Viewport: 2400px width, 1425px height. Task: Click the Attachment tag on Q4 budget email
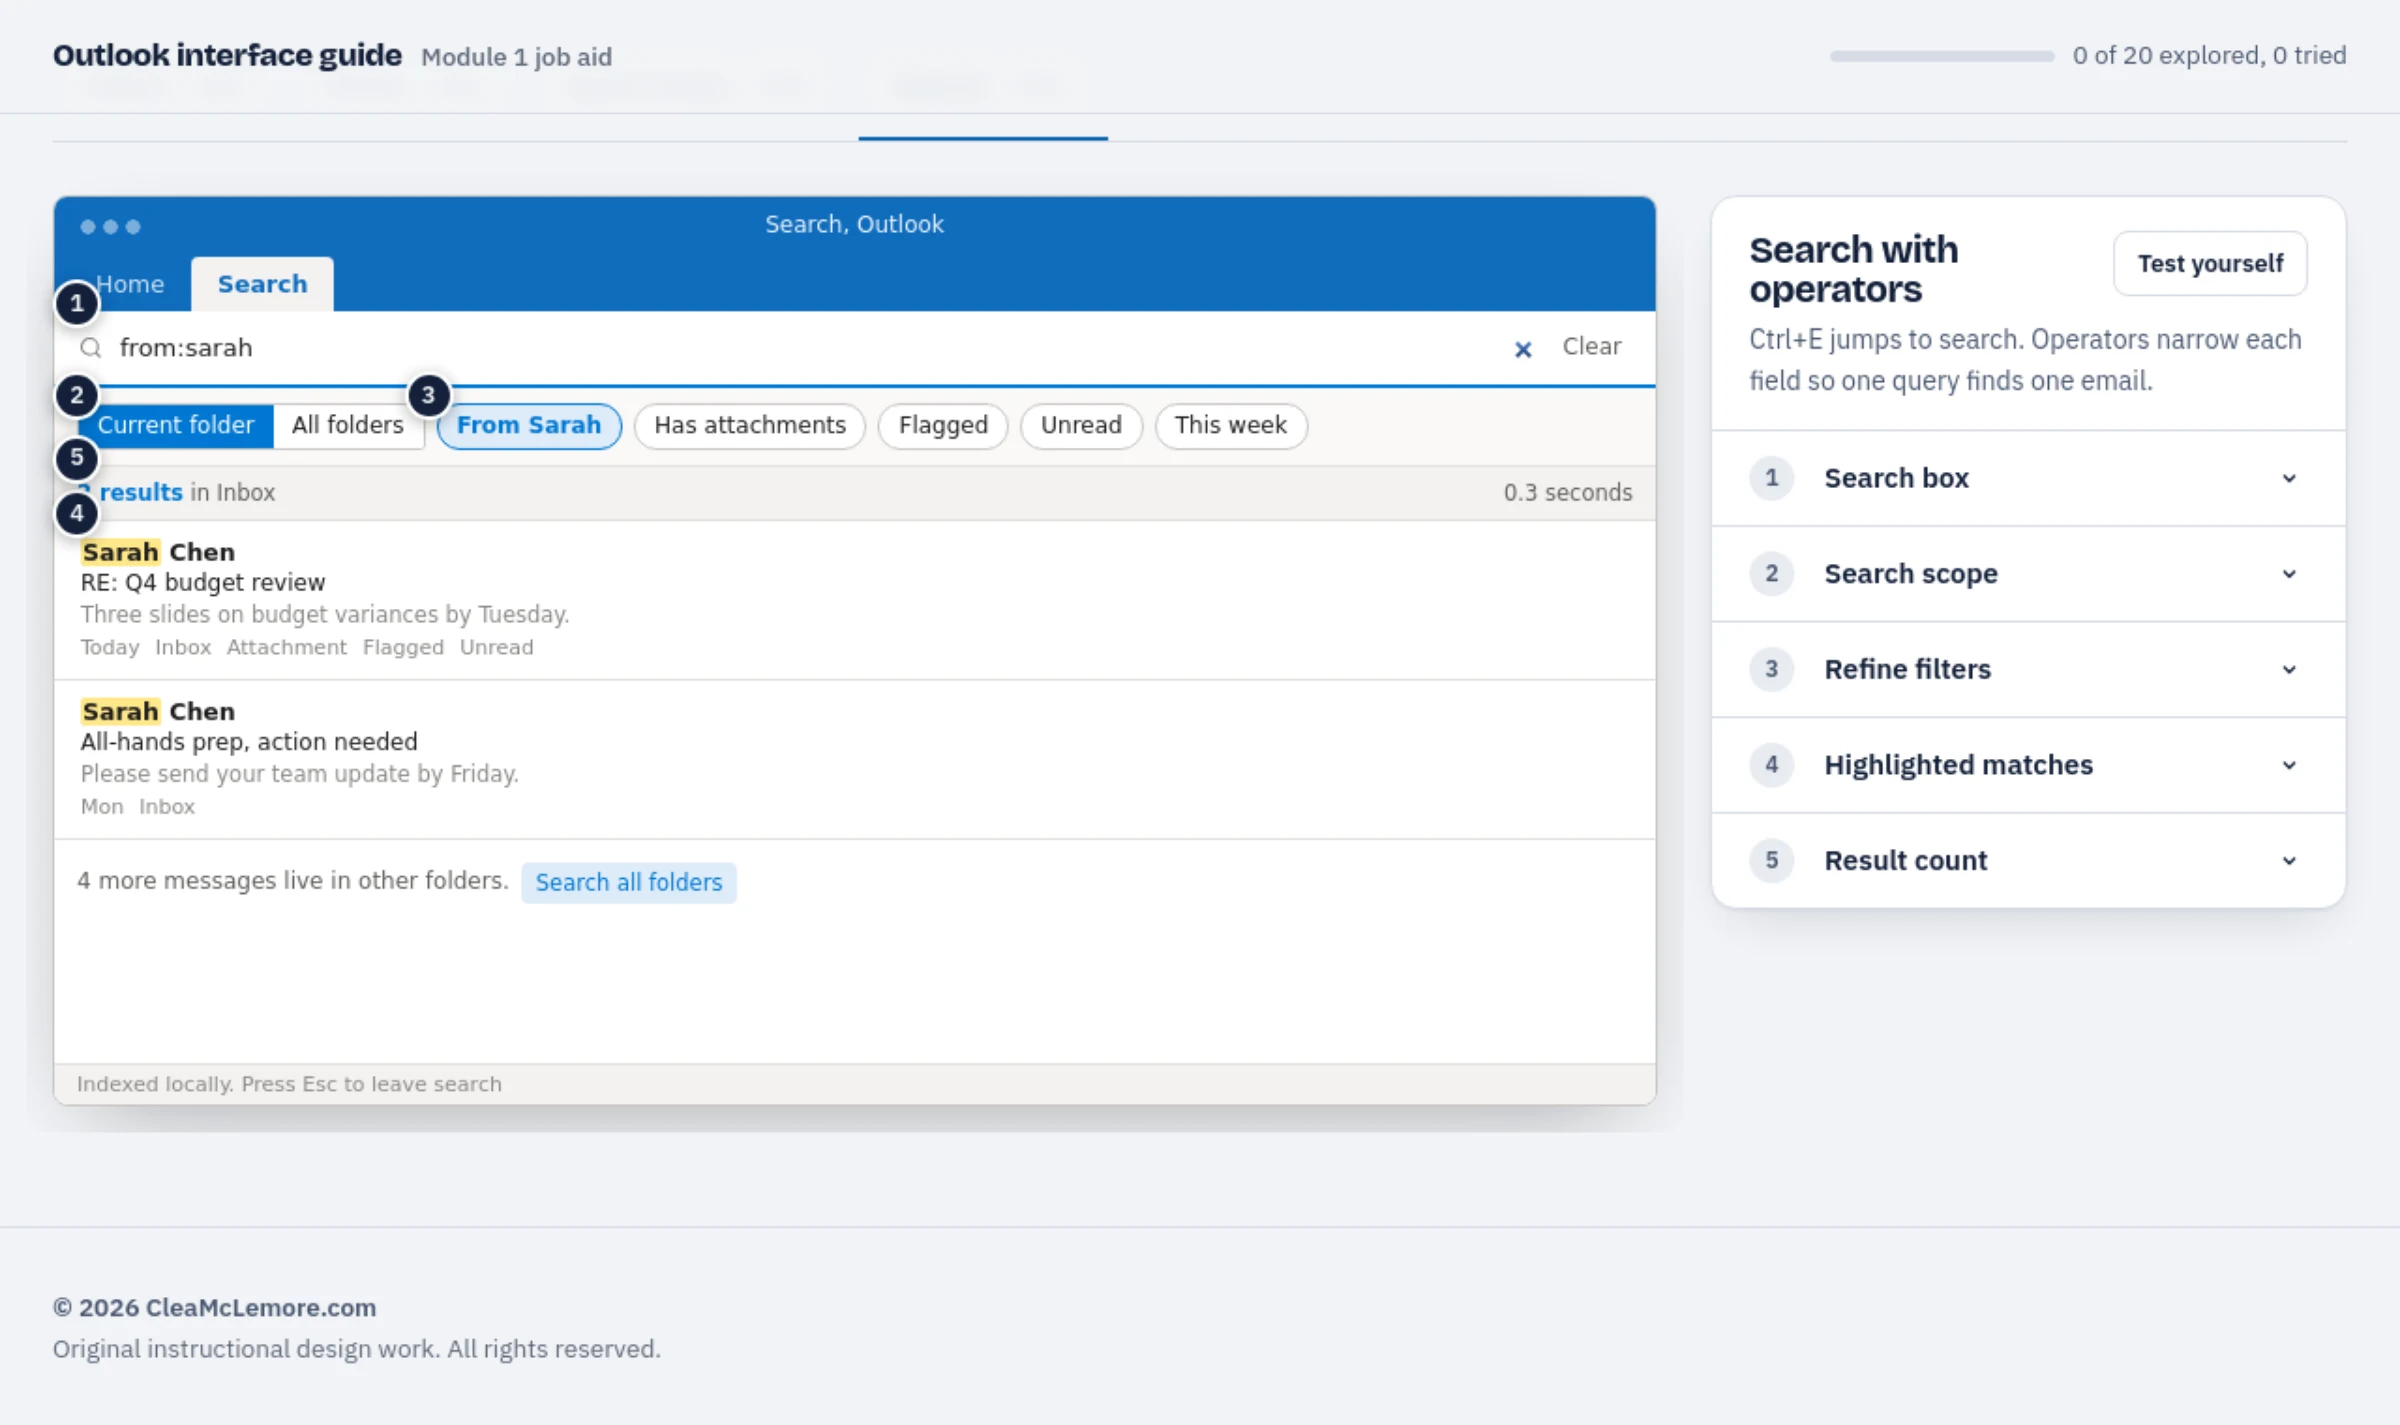286,647
